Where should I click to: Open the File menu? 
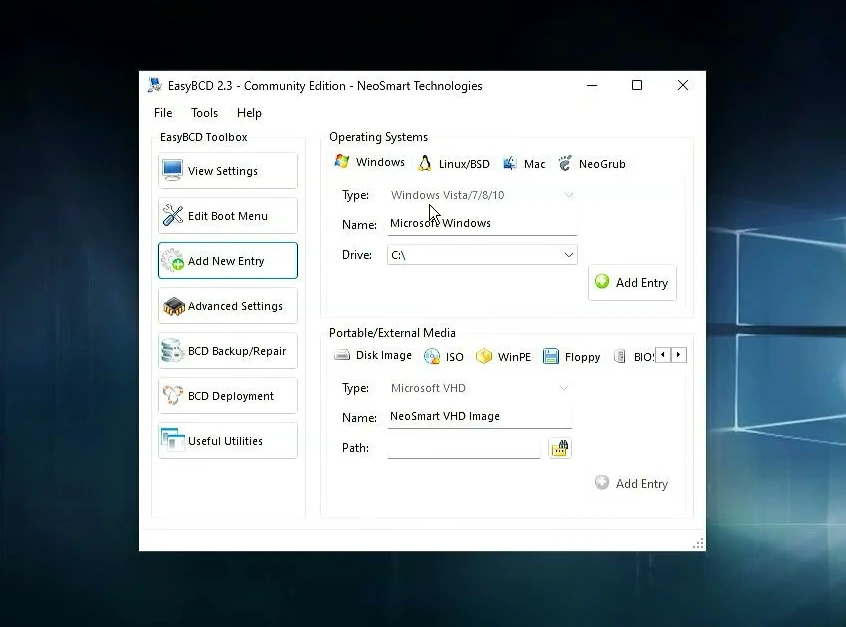coord(163,113)
